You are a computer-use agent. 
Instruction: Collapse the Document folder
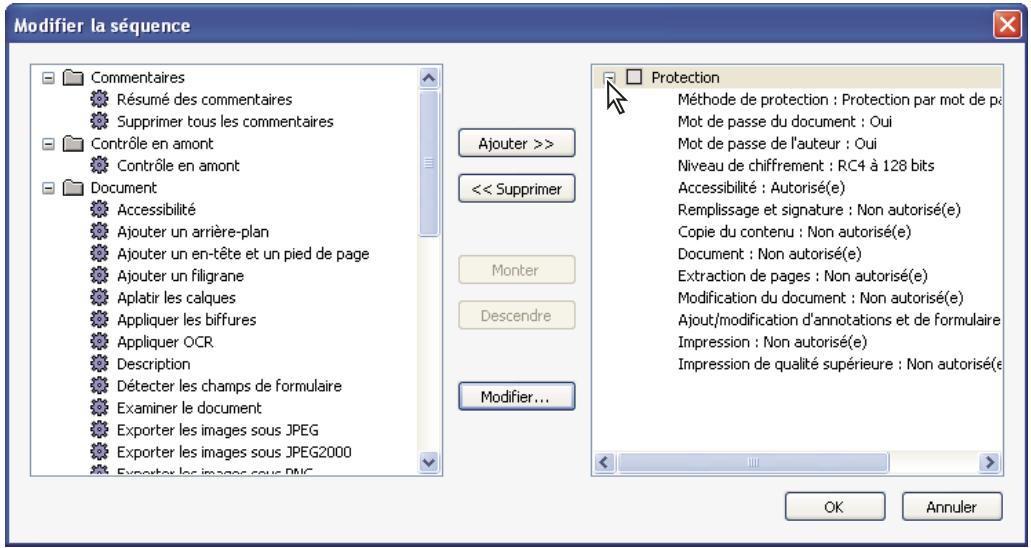coord(48,187)
